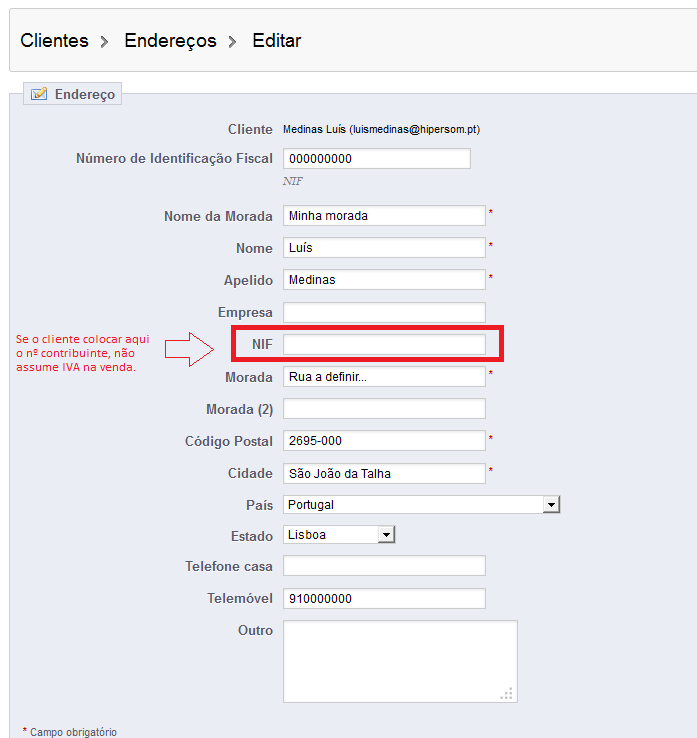Open the Estado dropdown showing Lisboa
697x738 pixels.
339,535
